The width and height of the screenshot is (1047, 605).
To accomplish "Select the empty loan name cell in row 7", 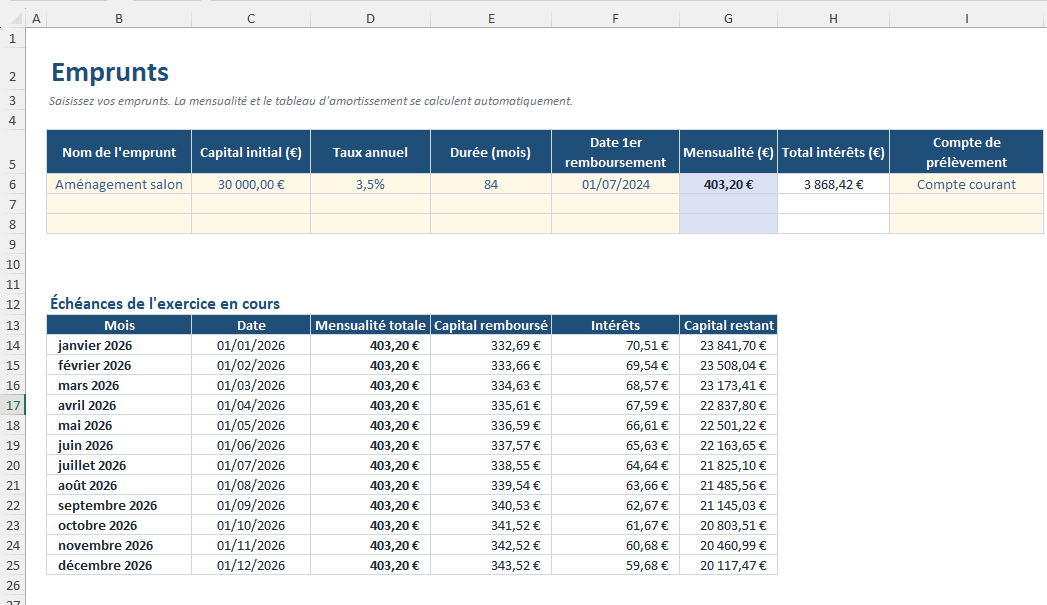I will point(119,204).
